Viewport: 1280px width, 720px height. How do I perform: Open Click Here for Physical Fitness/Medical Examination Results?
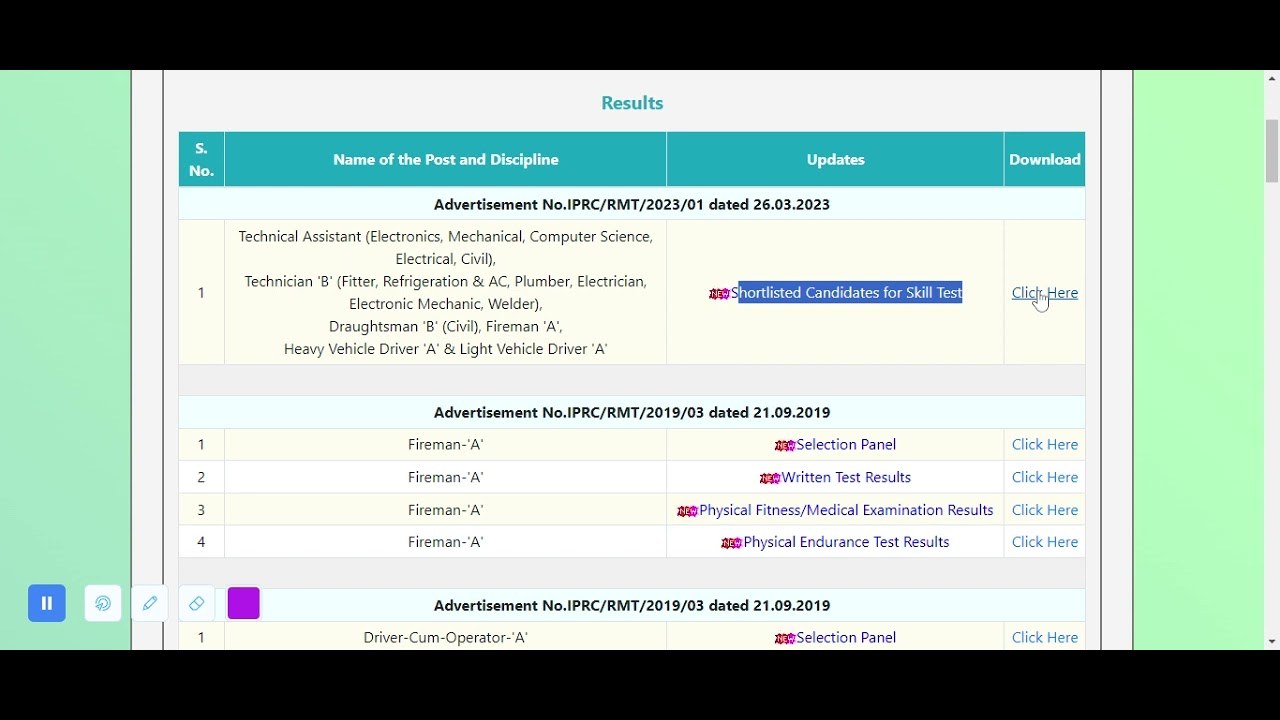(1045, 510)
